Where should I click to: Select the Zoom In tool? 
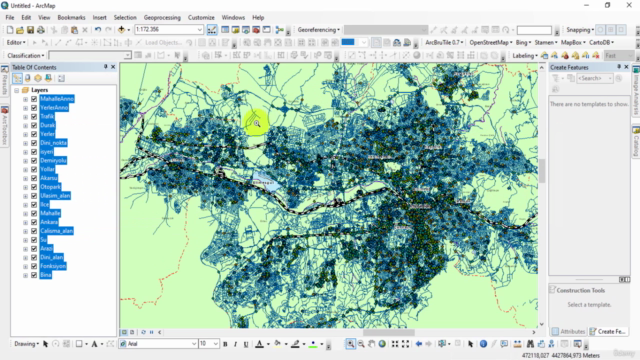pyautogui.click(x=350, y=344)
